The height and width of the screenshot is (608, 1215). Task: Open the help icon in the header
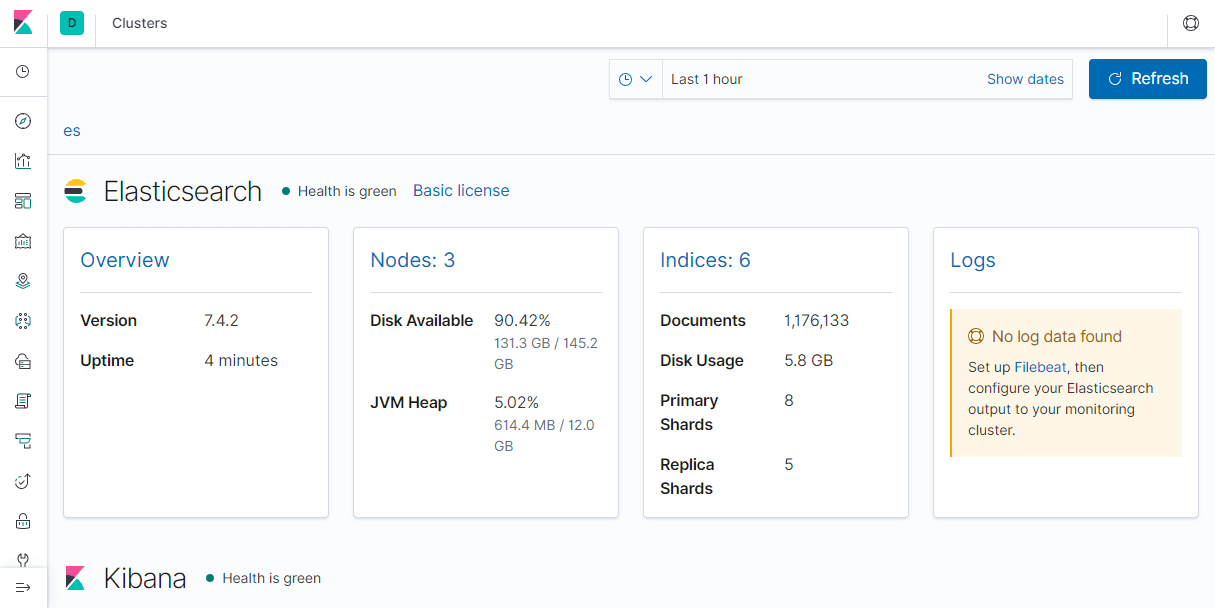(1190, 23)
